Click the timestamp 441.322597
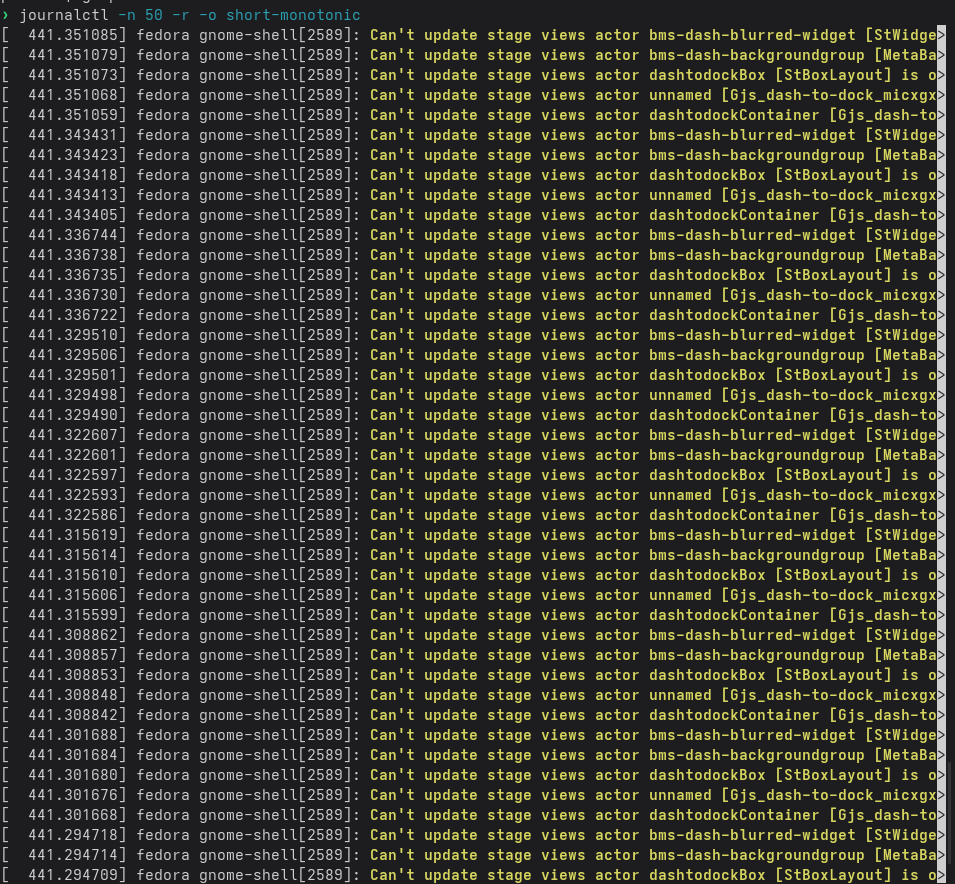955x884 pixels. [x=73, y=475]
